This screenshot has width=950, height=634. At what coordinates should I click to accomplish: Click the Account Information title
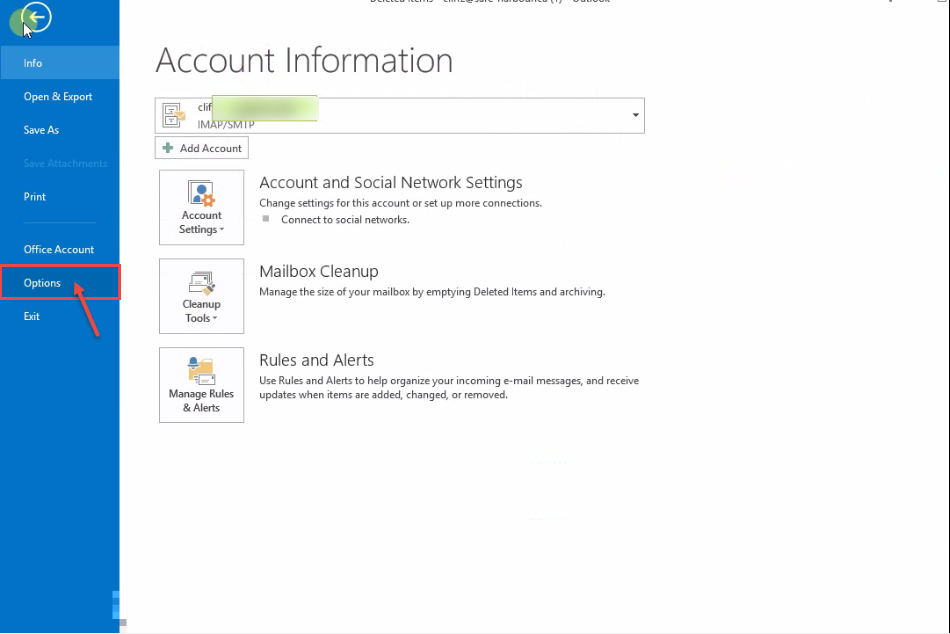[304, 60]
